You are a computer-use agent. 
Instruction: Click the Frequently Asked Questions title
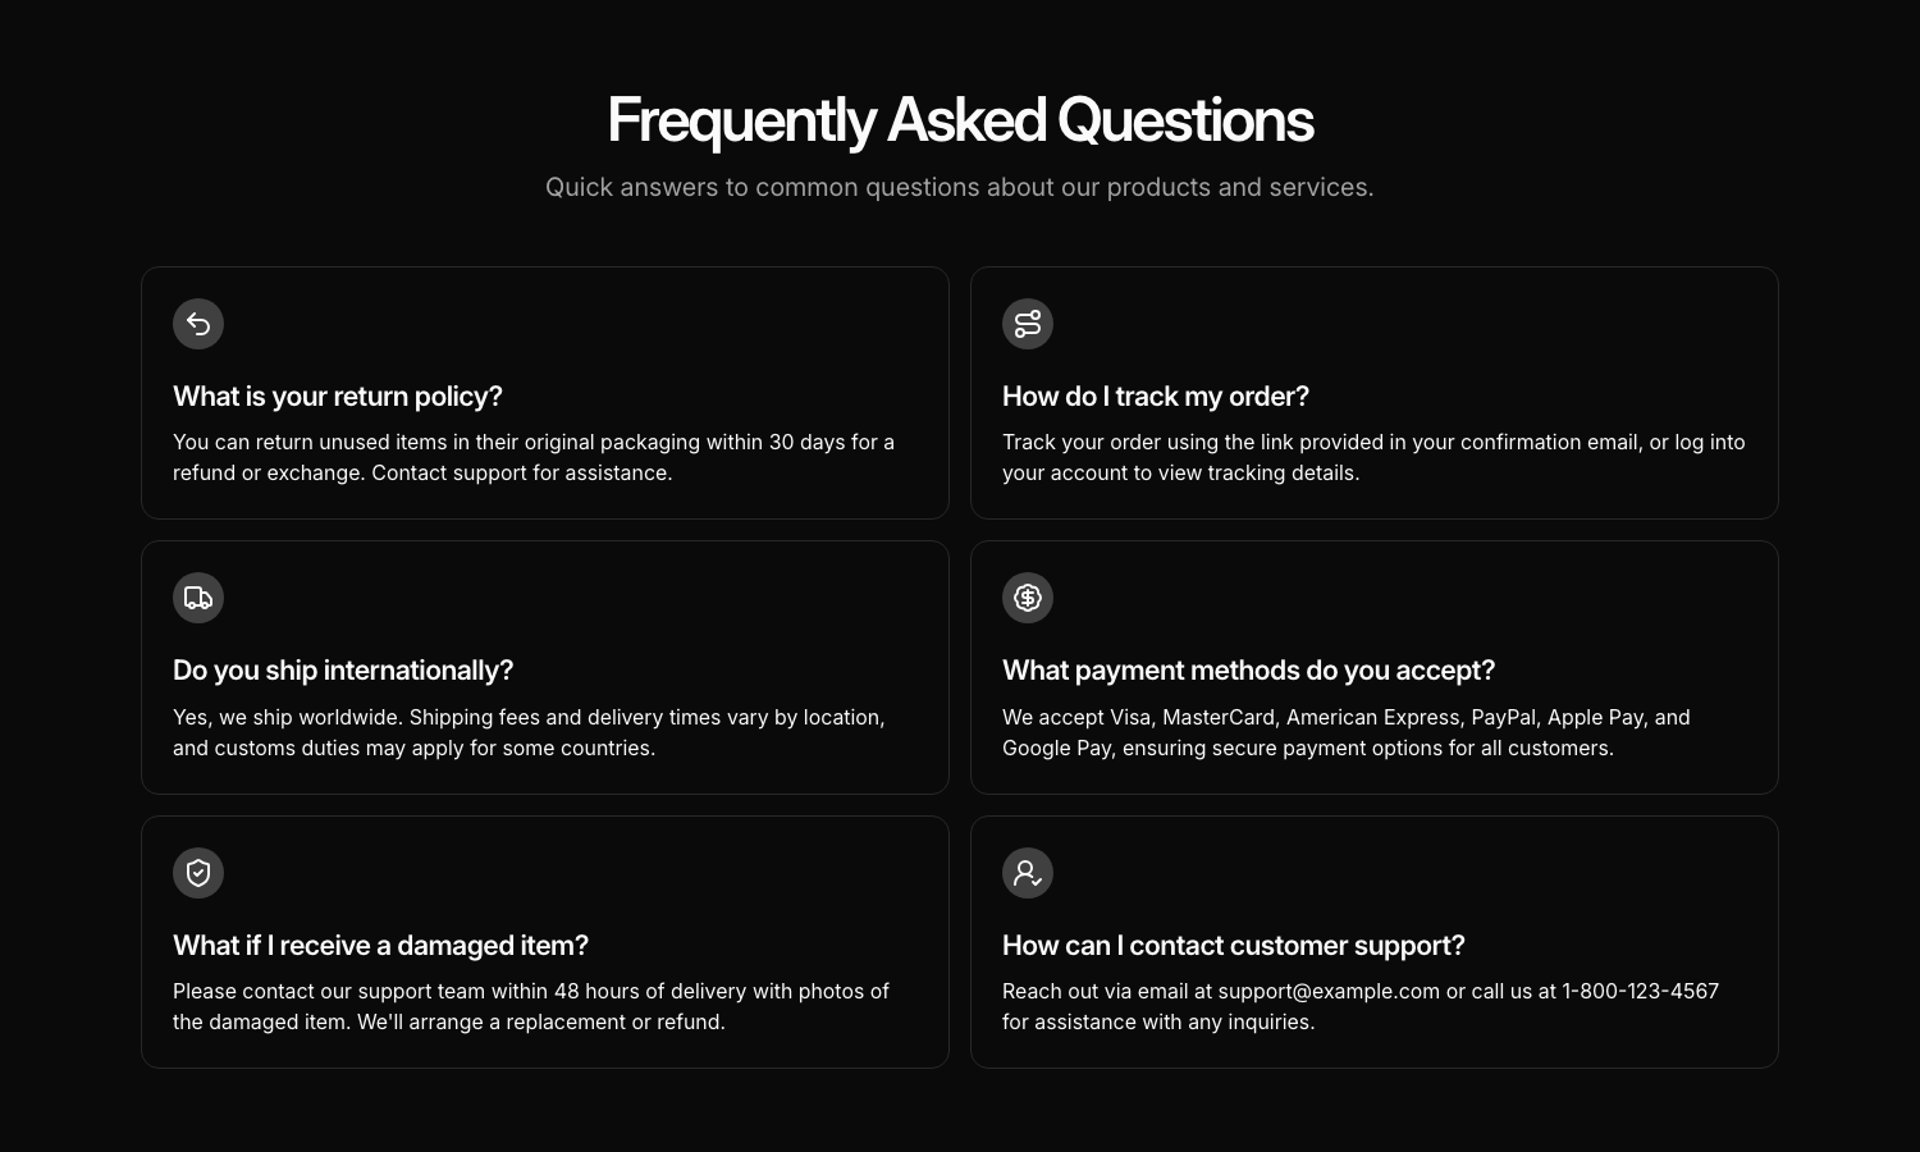click(x=960, y=120)
